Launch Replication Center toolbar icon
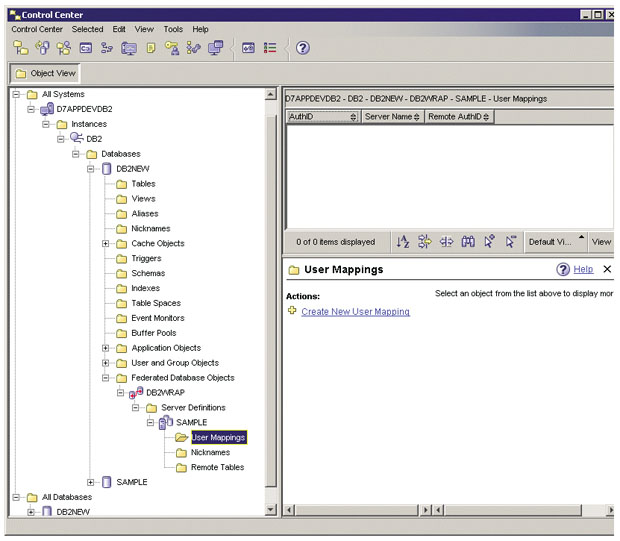 pos(42,48)
